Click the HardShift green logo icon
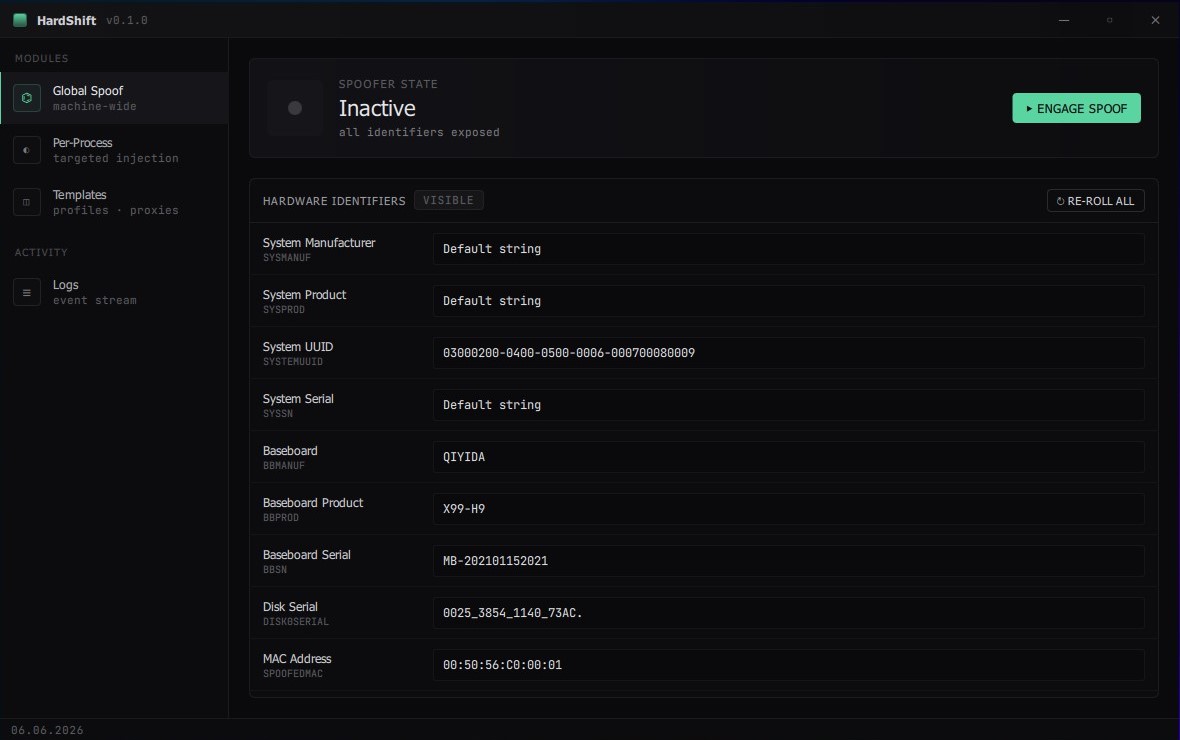Screen dimensions: 1180x740 (20, 20)
